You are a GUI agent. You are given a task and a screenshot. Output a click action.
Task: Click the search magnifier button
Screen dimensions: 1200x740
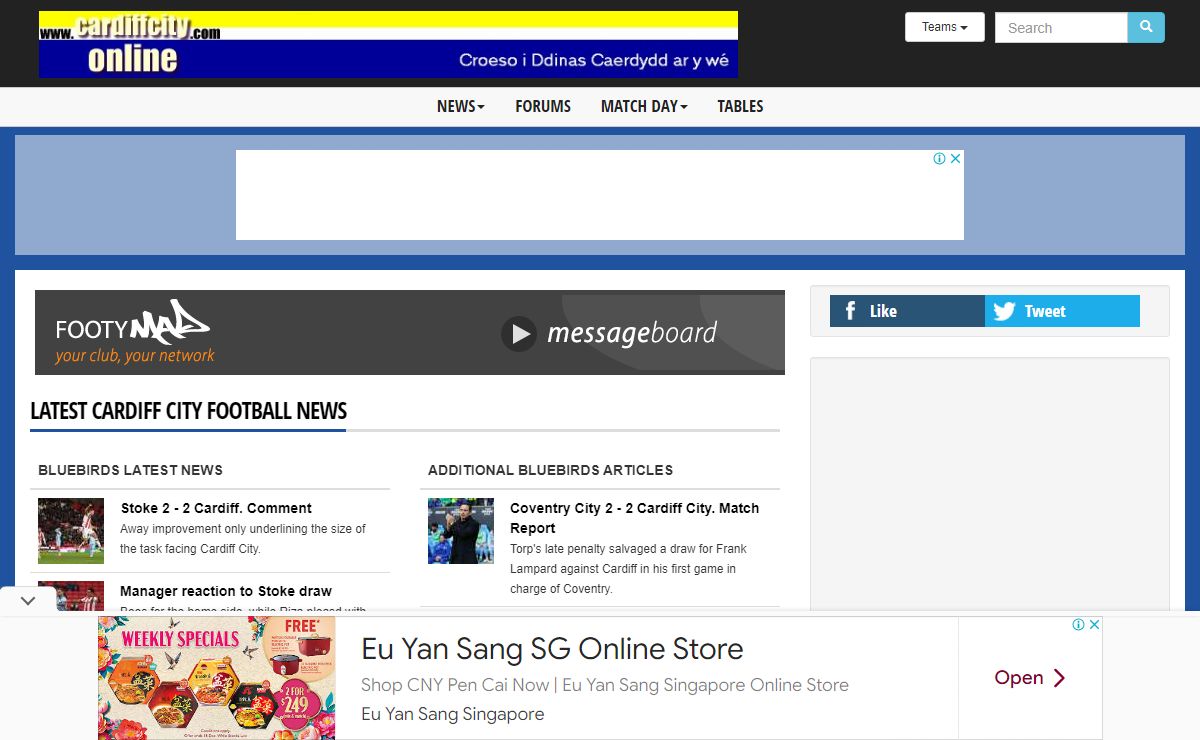(x=1146, y=27)
